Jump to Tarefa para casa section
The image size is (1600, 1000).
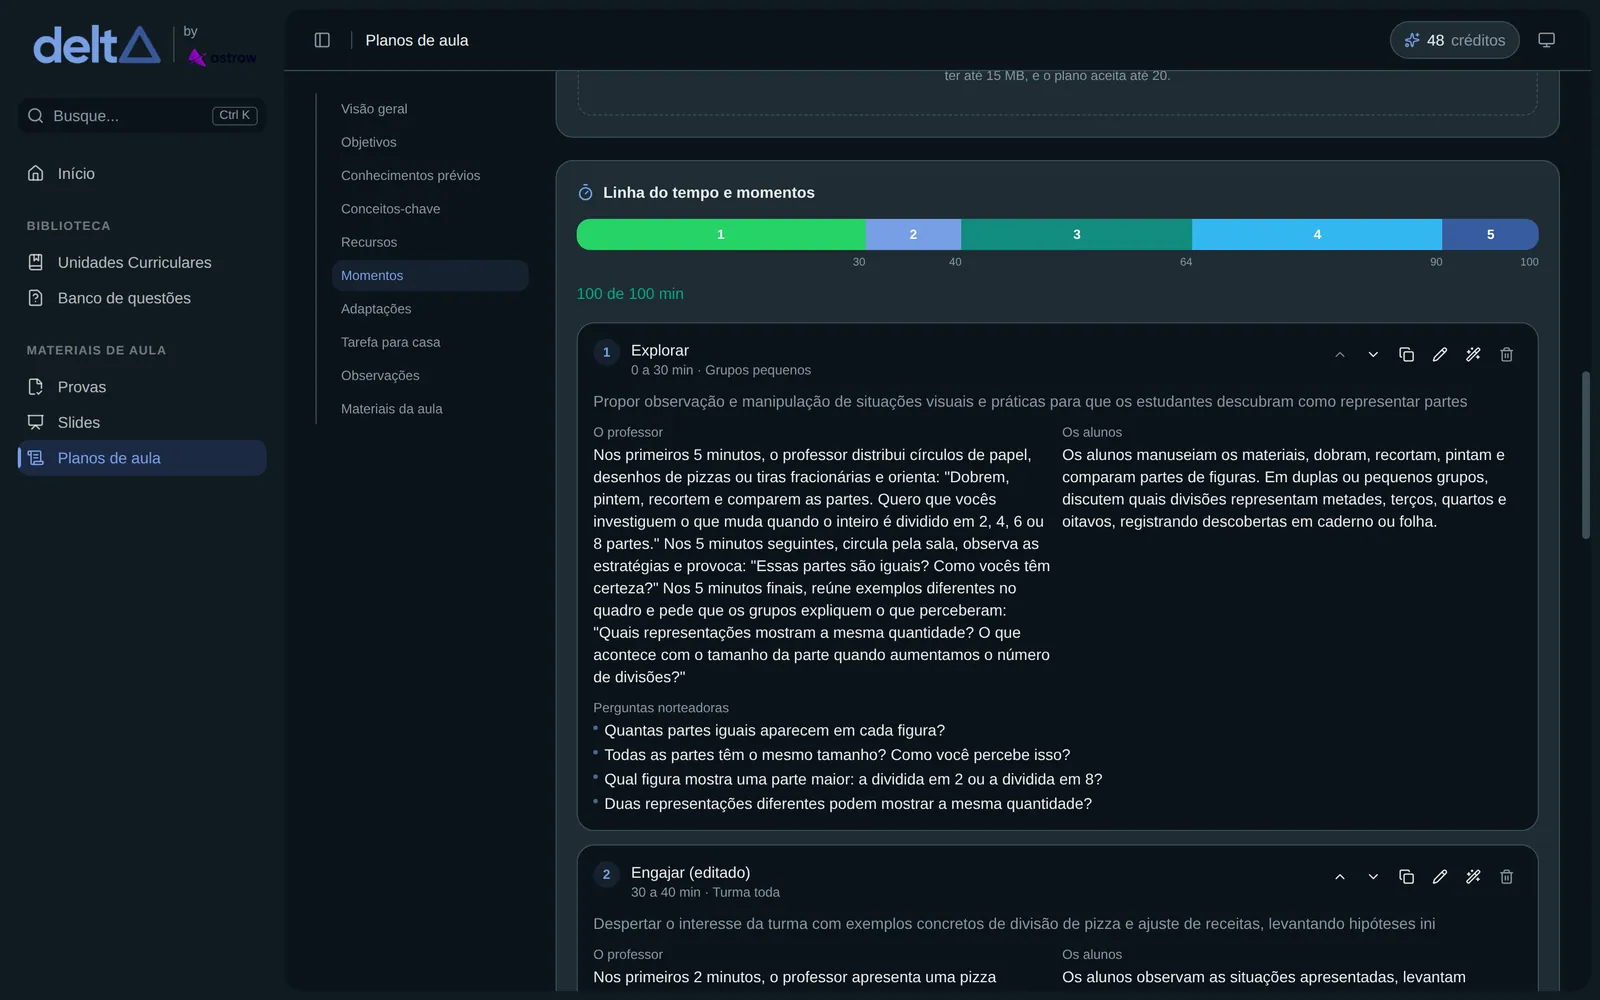(430, 342)
